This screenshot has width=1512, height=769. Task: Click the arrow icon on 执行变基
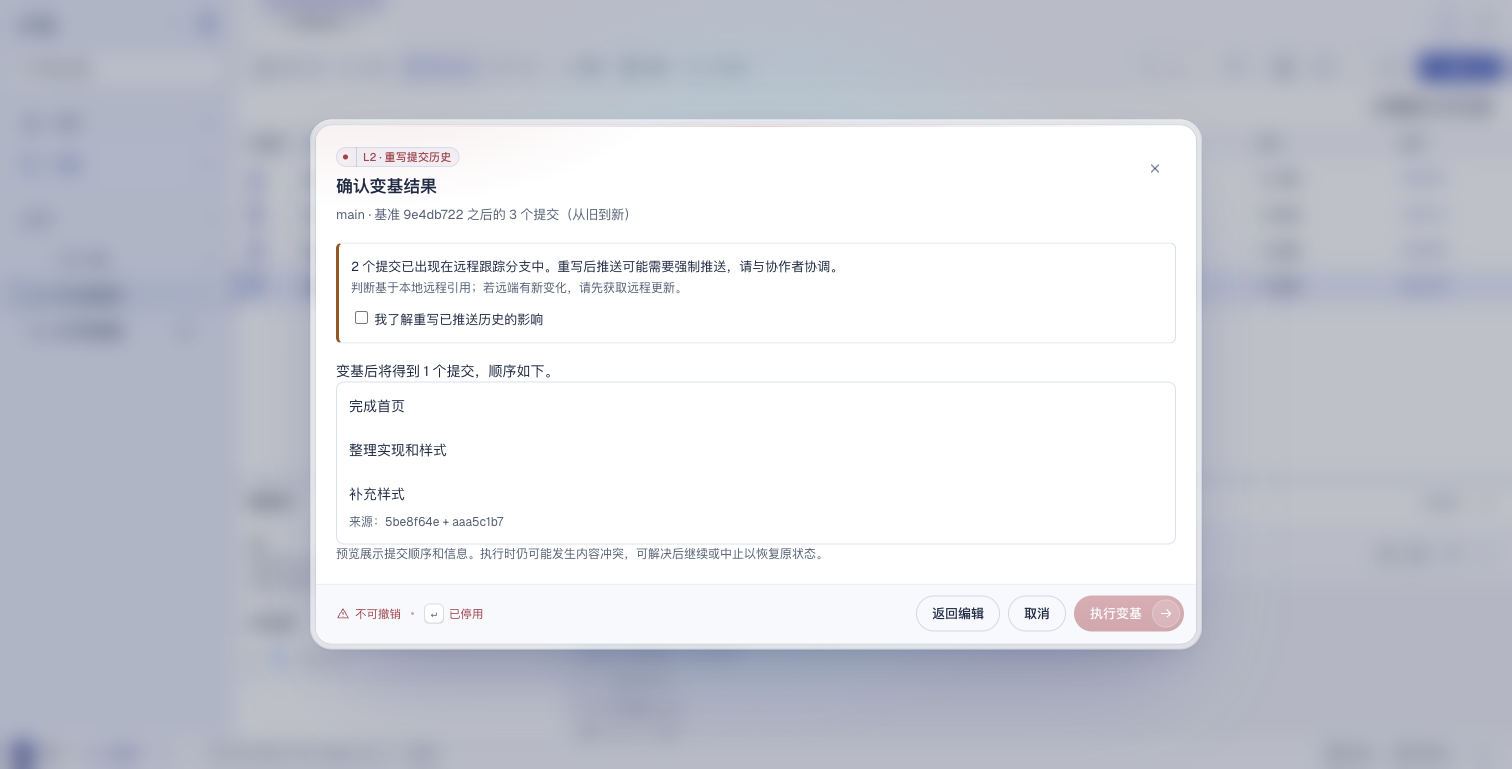point(1166,614)
